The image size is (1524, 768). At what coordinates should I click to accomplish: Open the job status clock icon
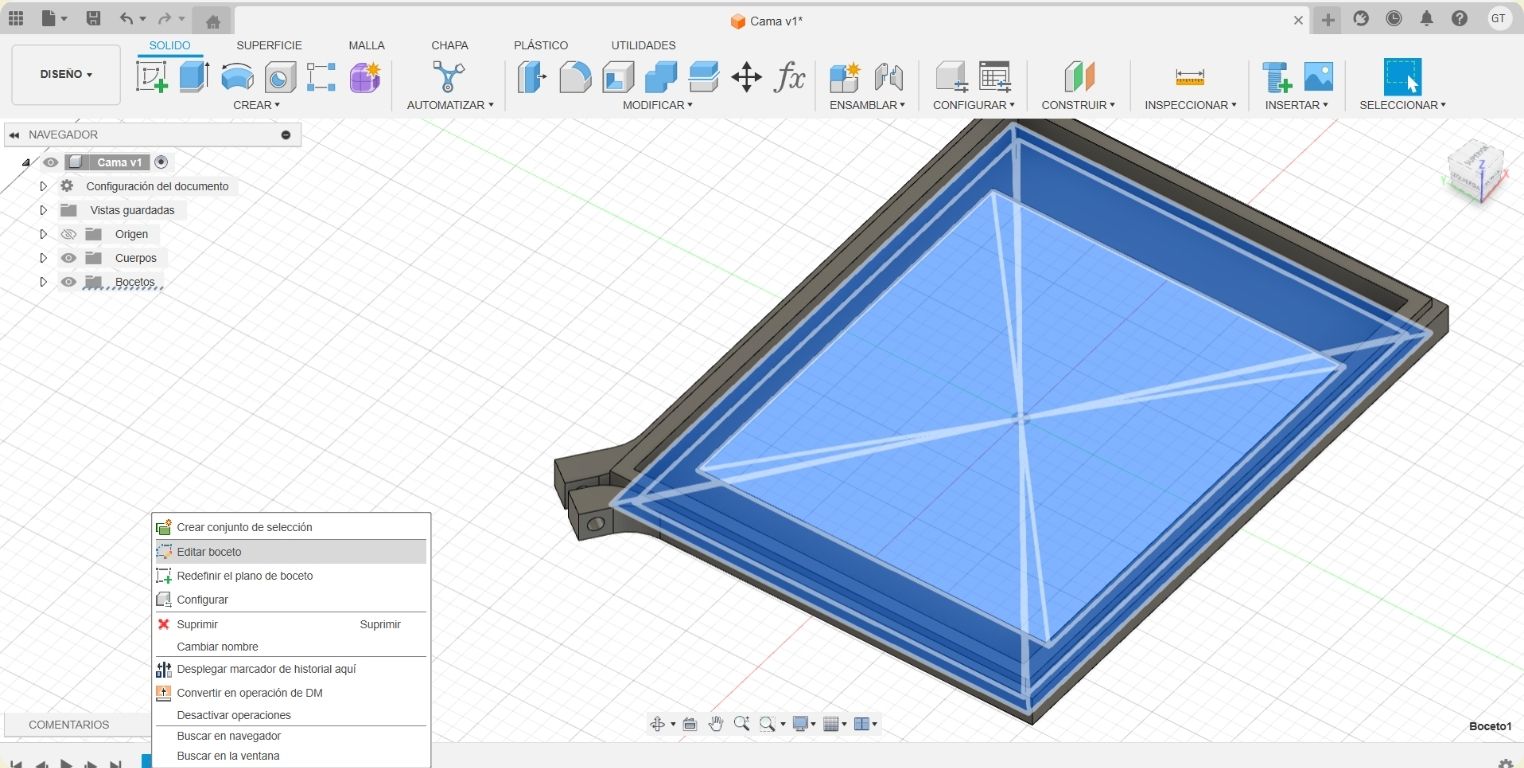(1394, 19)
